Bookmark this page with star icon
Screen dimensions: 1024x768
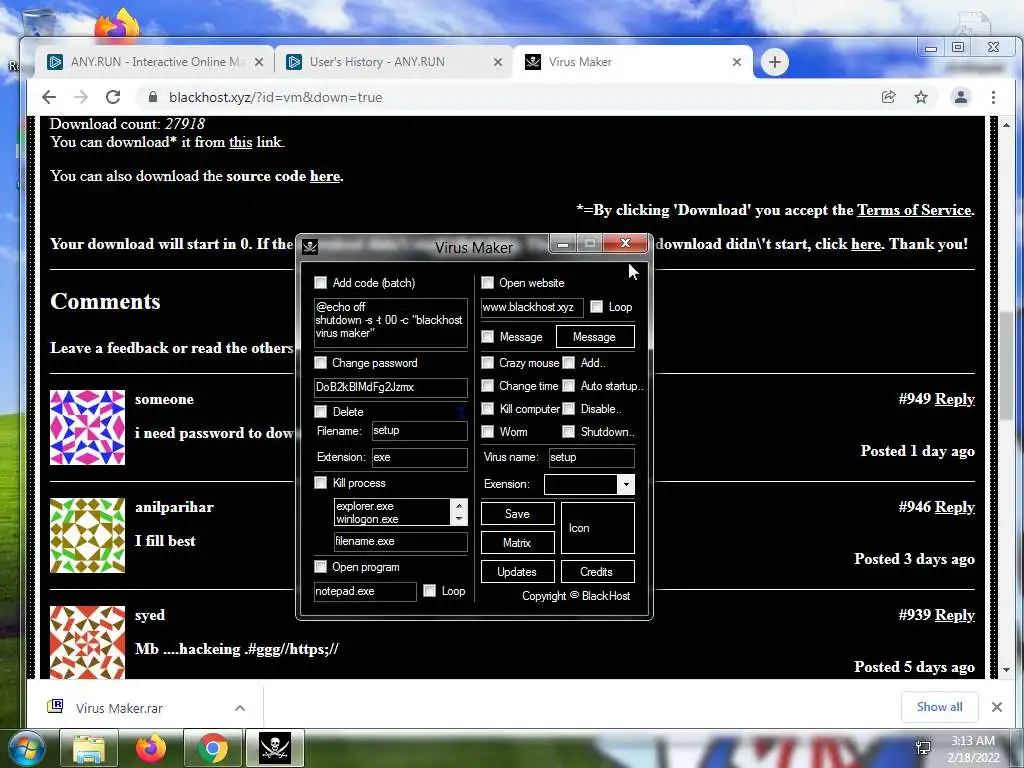(x=921, y=97)
